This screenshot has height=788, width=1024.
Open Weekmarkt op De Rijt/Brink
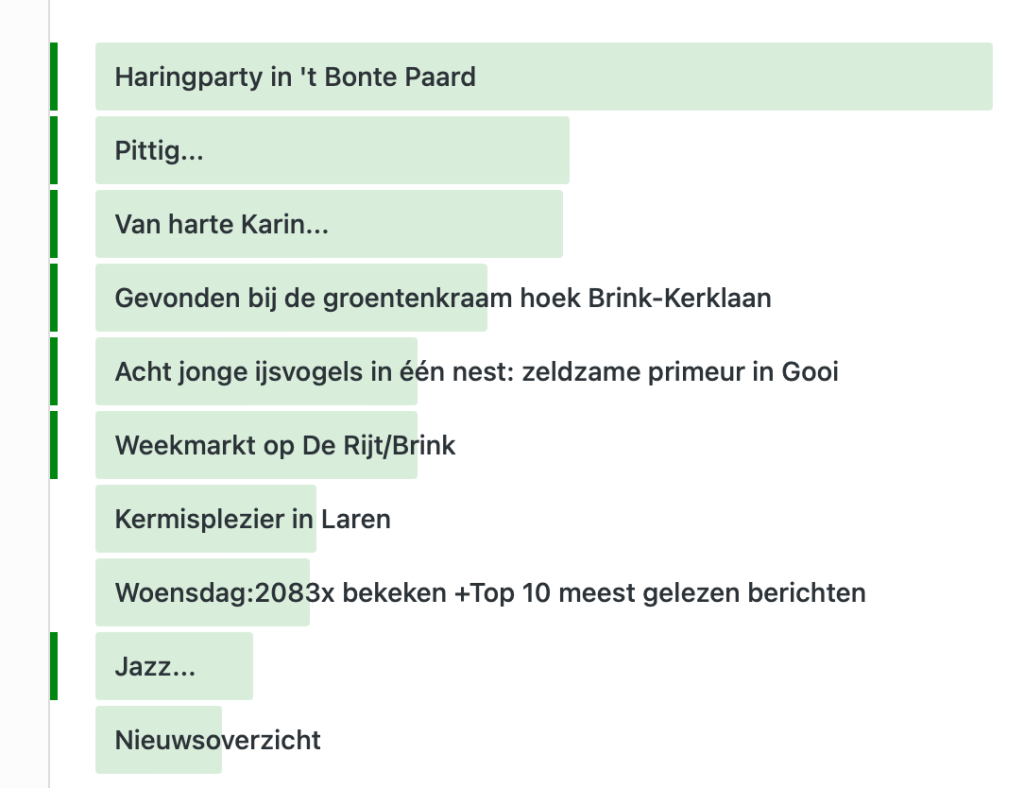click(285, 446)
